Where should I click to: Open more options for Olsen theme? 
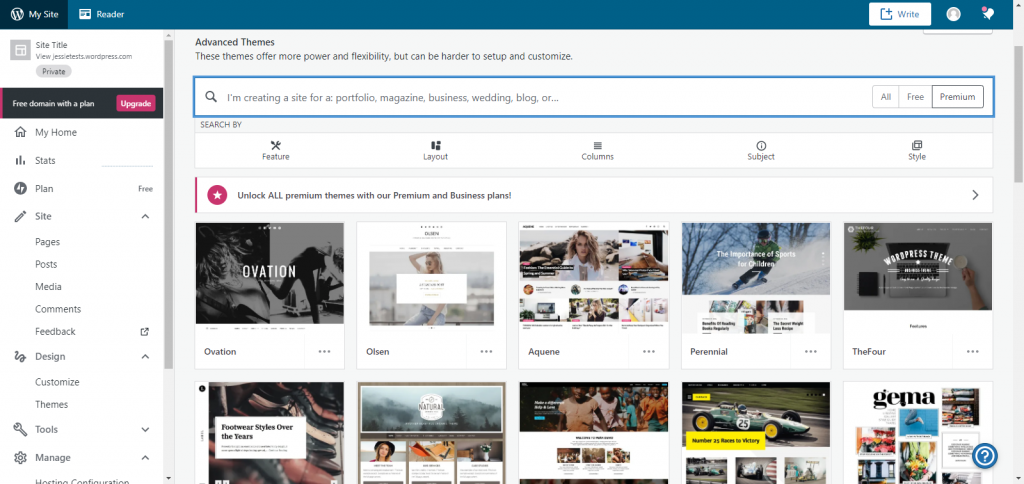[x=487, y=351]
